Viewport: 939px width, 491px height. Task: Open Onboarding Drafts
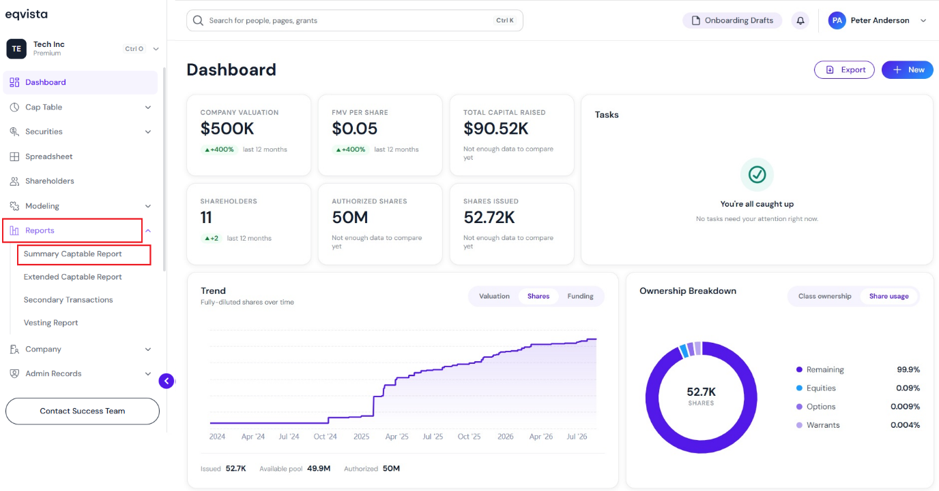[x=732, y=20]
